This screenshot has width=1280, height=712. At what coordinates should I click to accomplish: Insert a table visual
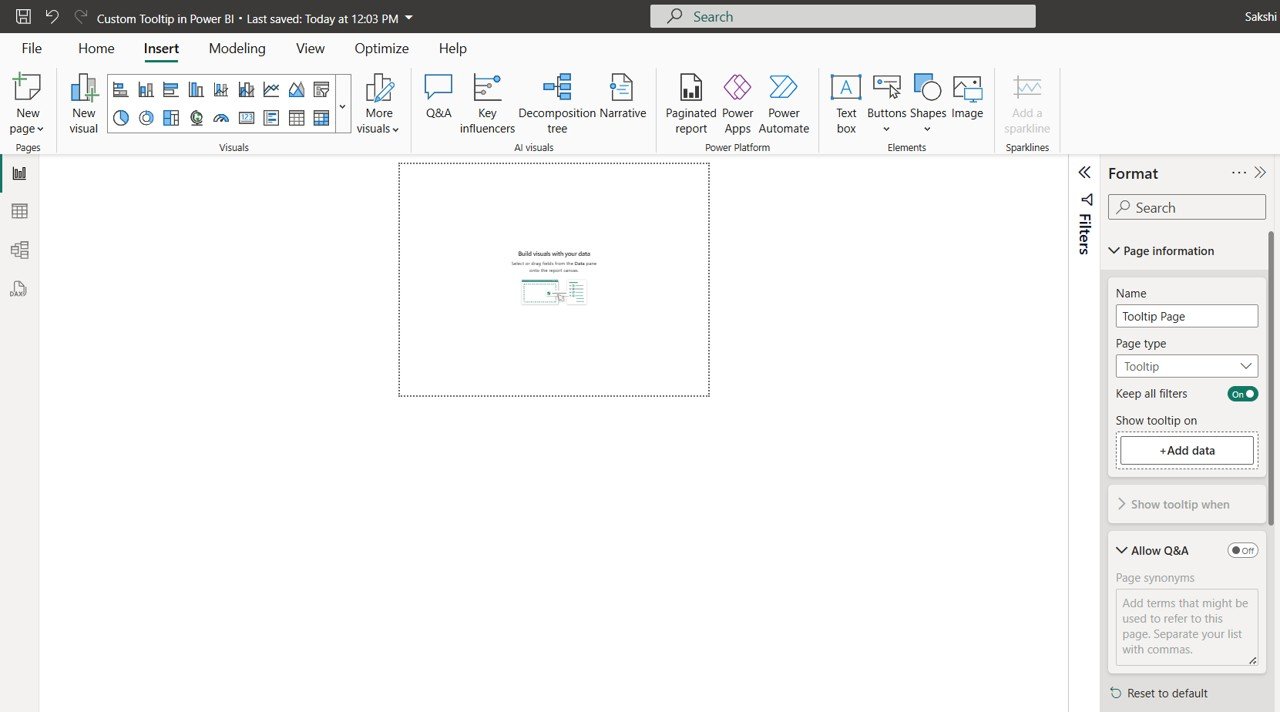(x=296, y=118)
